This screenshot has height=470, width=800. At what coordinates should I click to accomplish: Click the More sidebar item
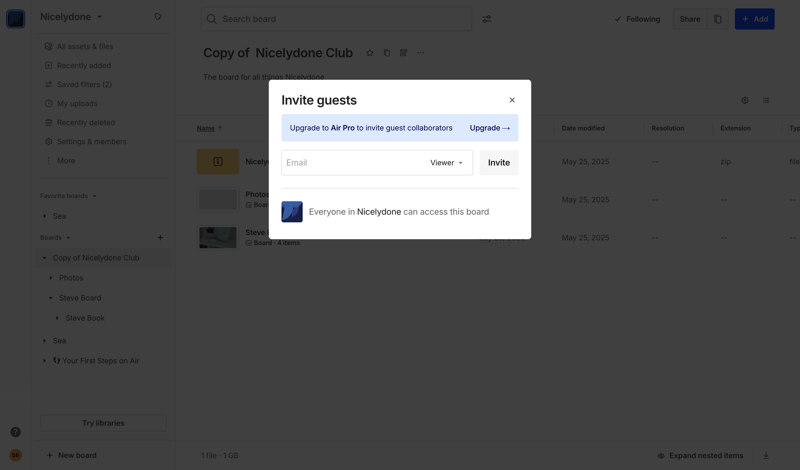(x=104, y=161)
